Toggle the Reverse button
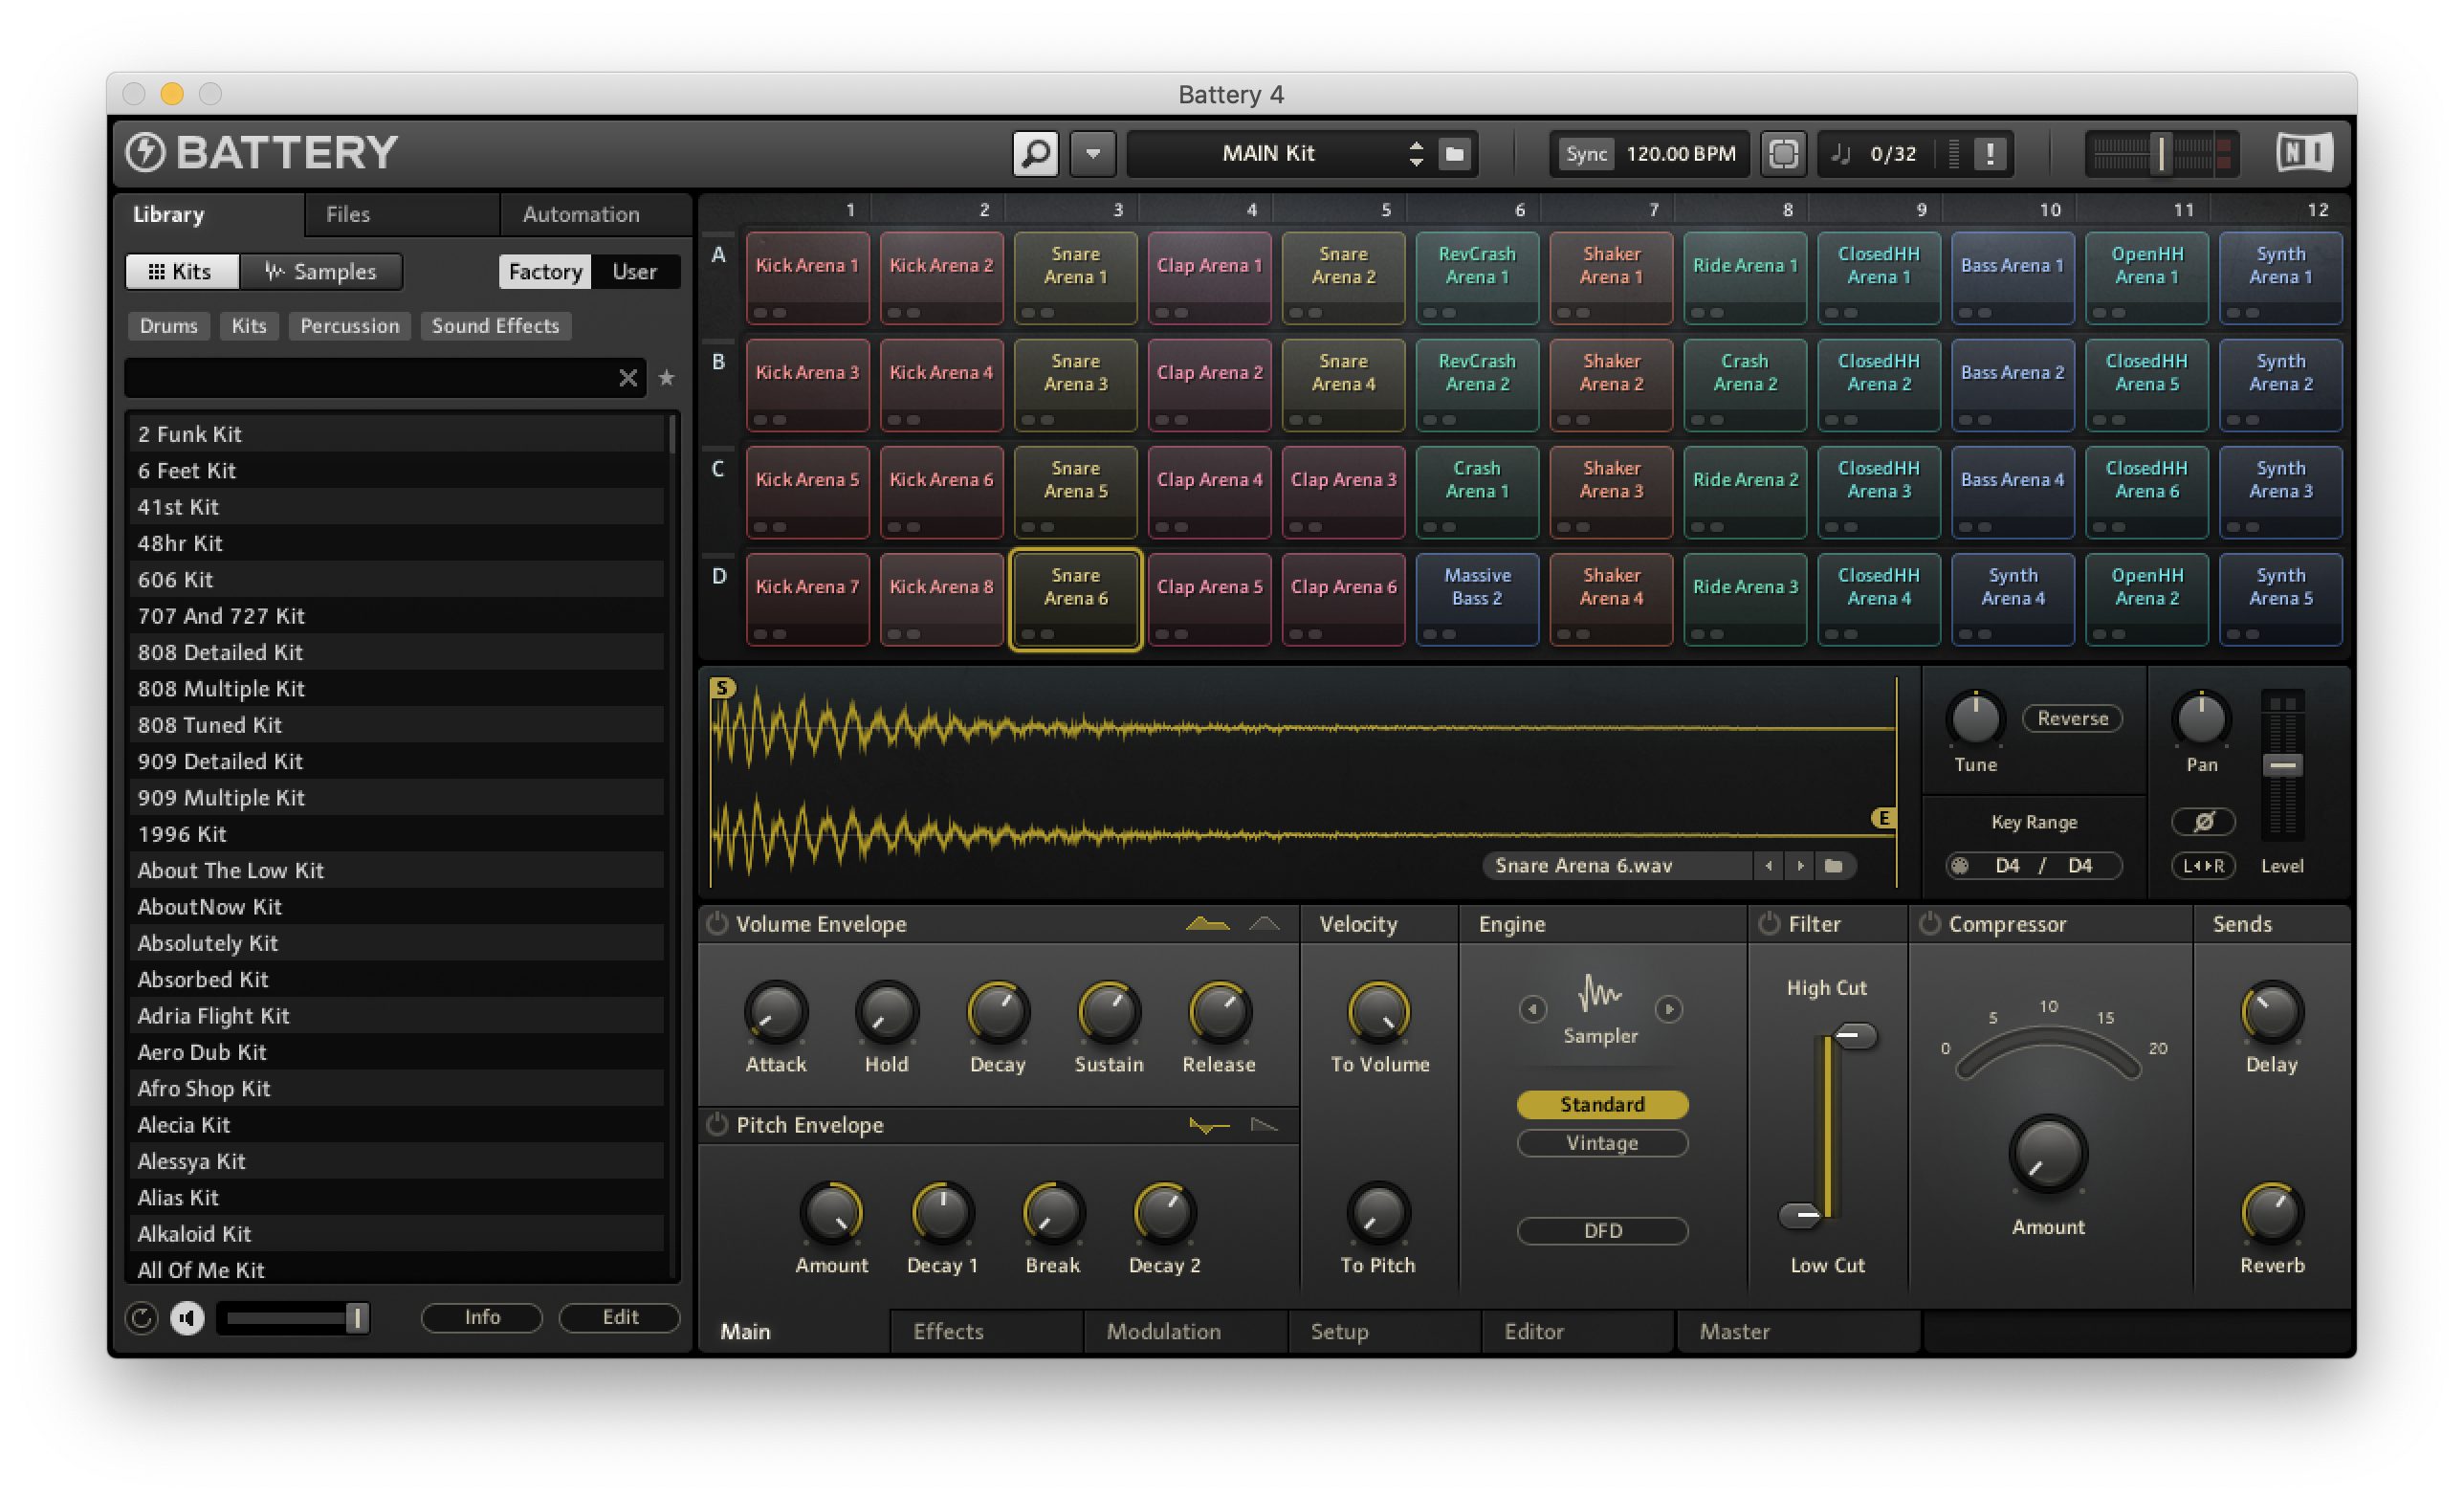This screenshot has height=1500, width=2464. (2072, 717)
